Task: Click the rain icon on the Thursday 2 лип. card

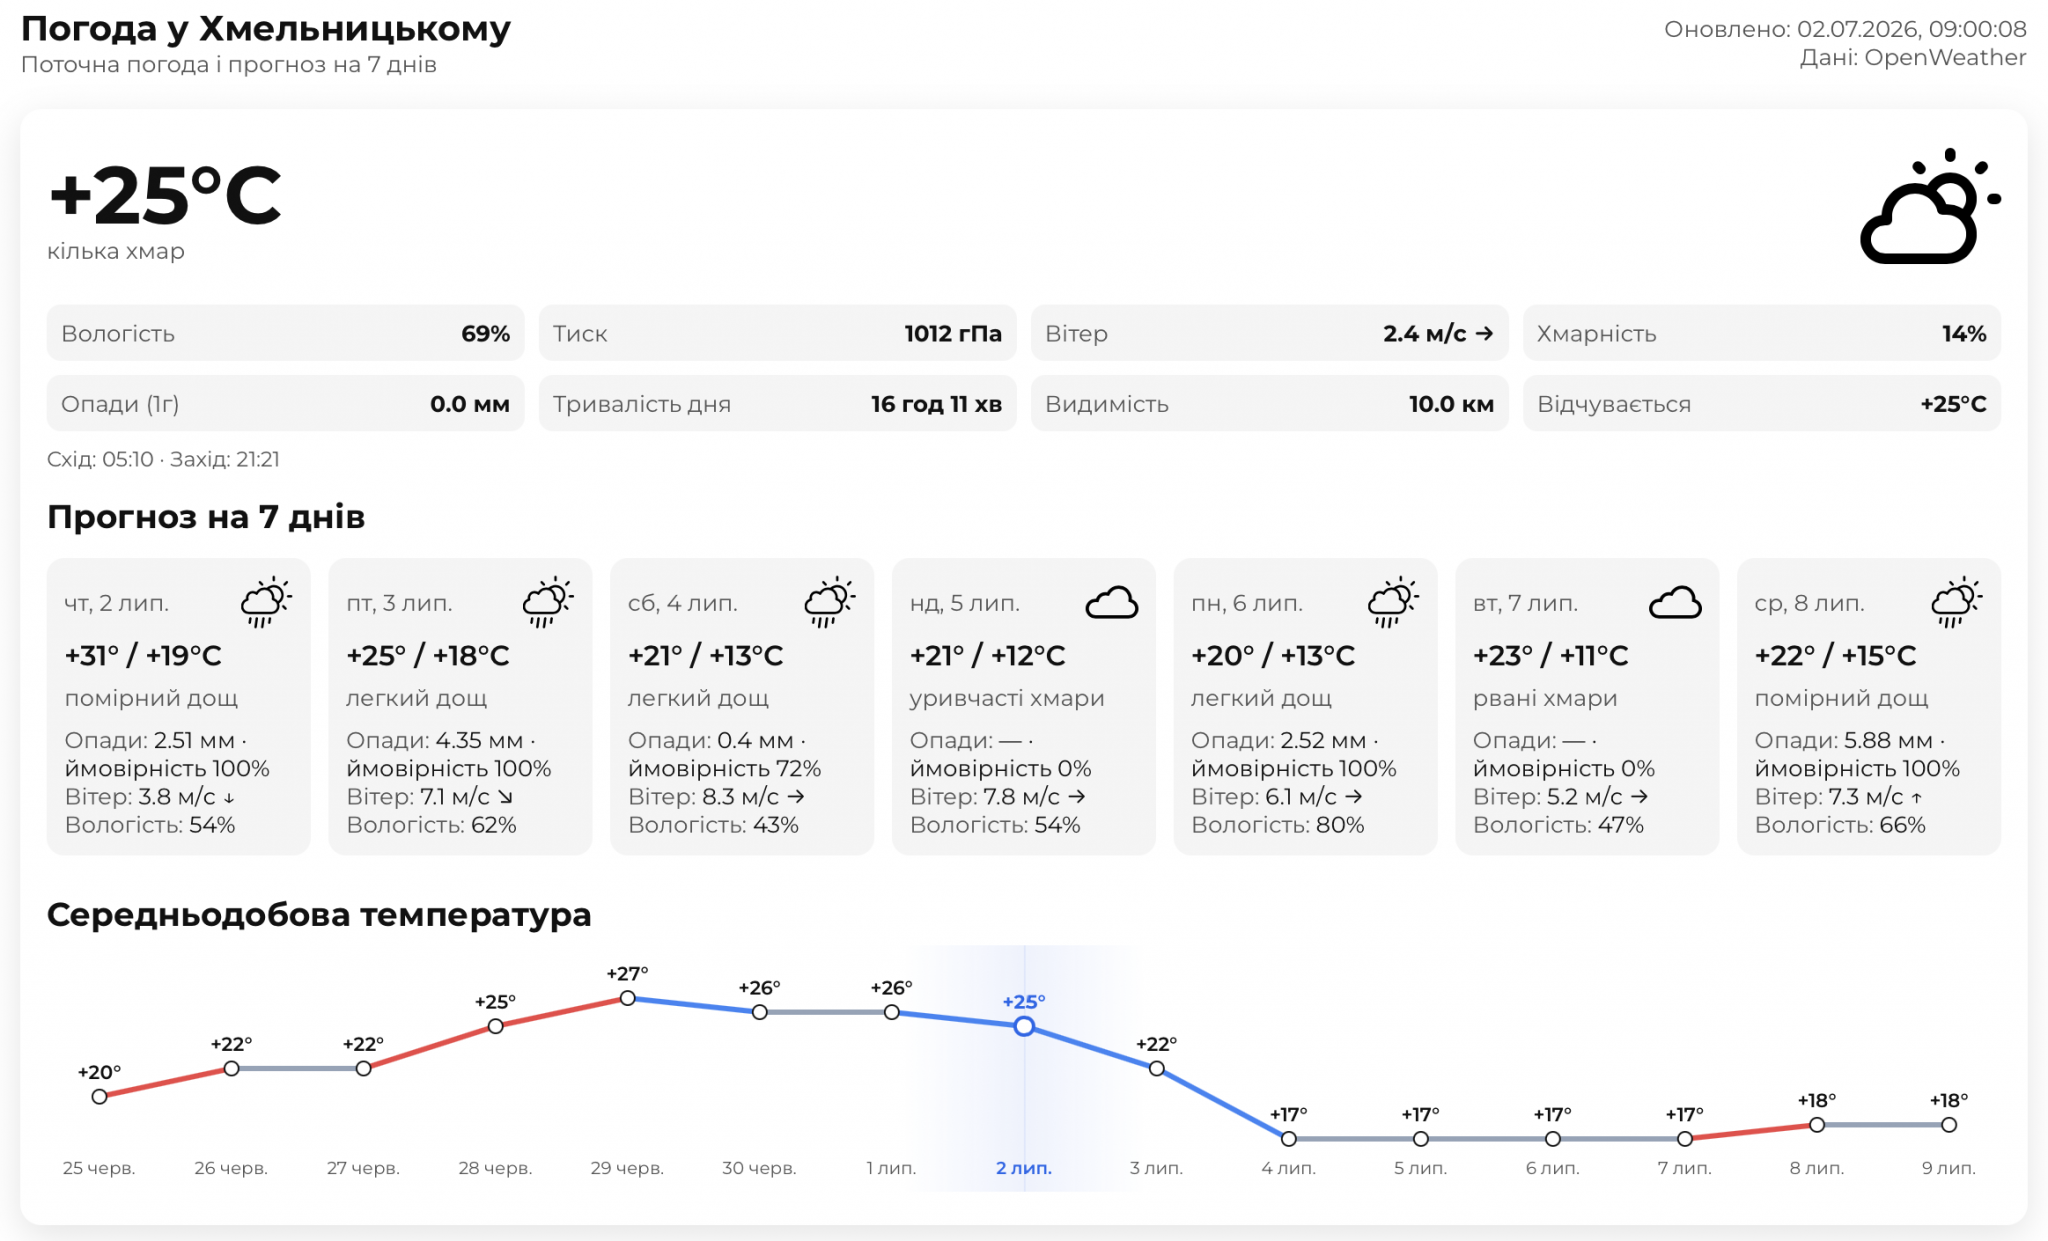Action: coord(266,603)
